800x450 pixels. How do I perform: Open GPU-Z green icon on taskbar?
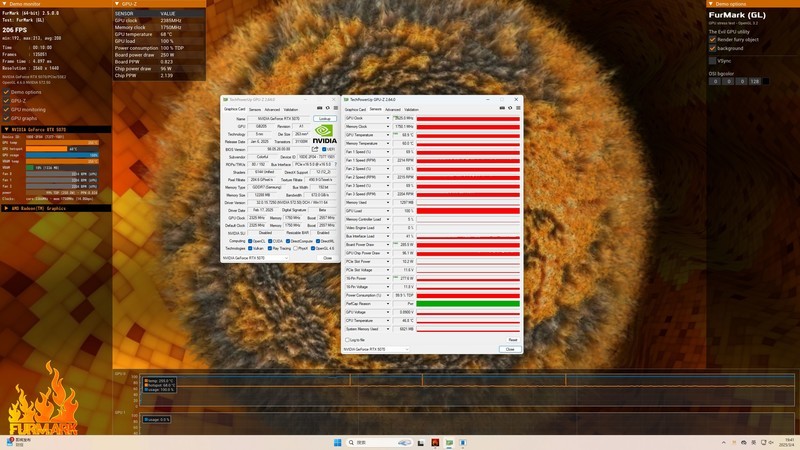[x=449, y=442]
